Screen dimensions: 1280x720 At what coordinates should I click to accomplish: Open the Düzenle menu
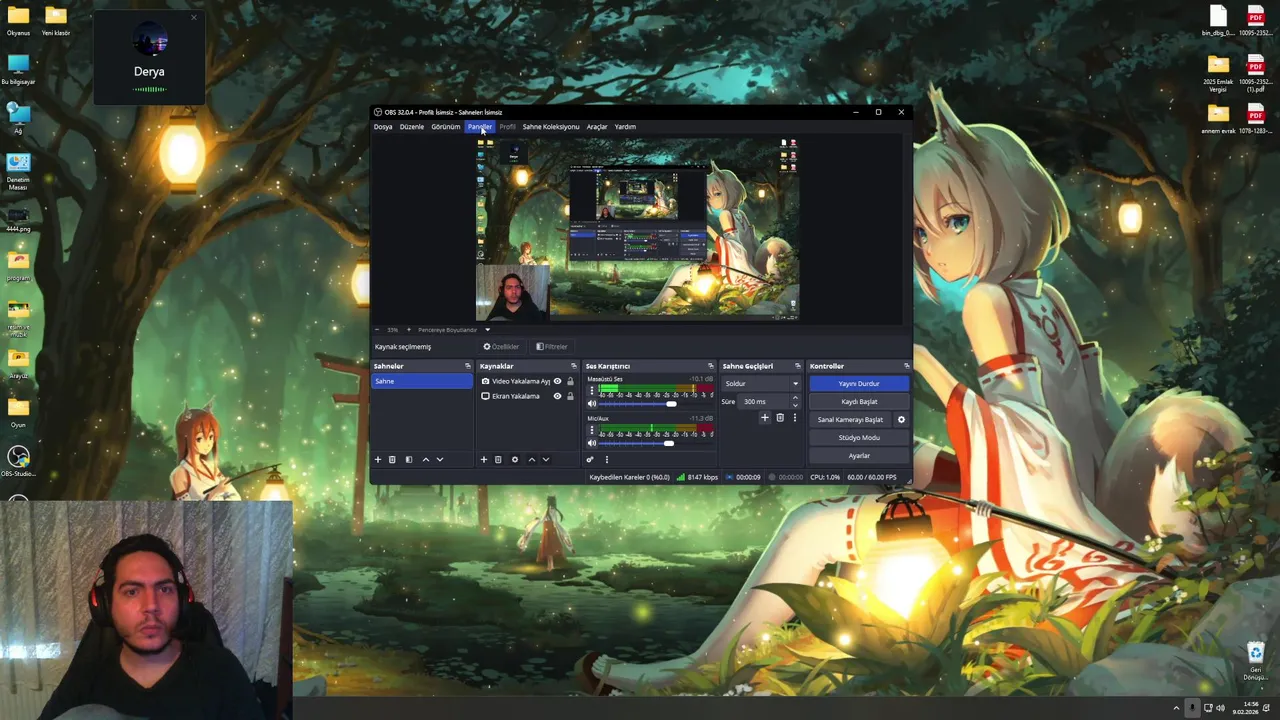[412, 127]
